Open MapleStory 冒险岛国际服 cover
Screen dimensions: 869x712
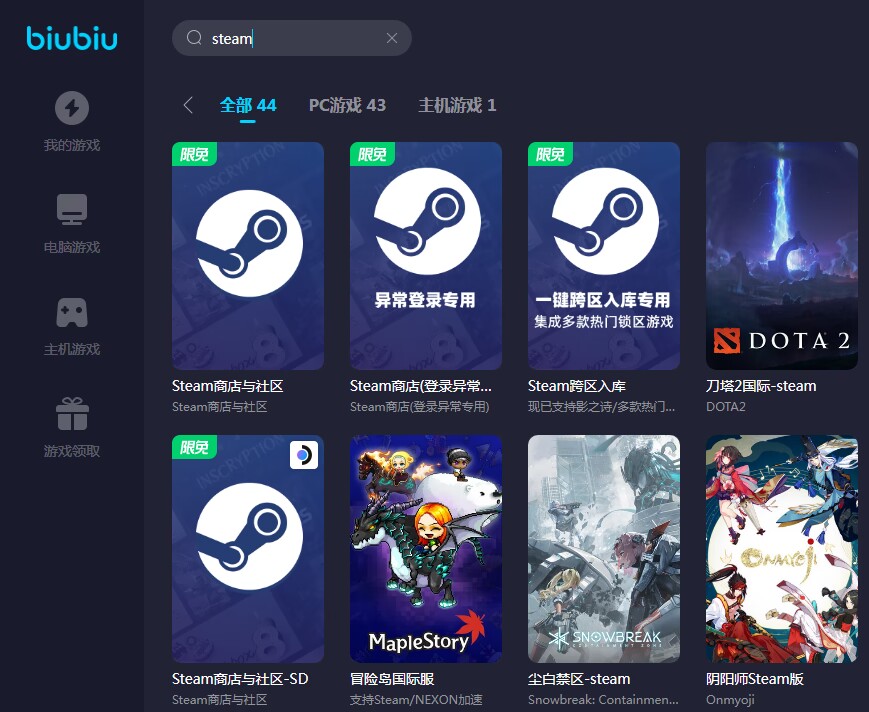coord(426,549)
